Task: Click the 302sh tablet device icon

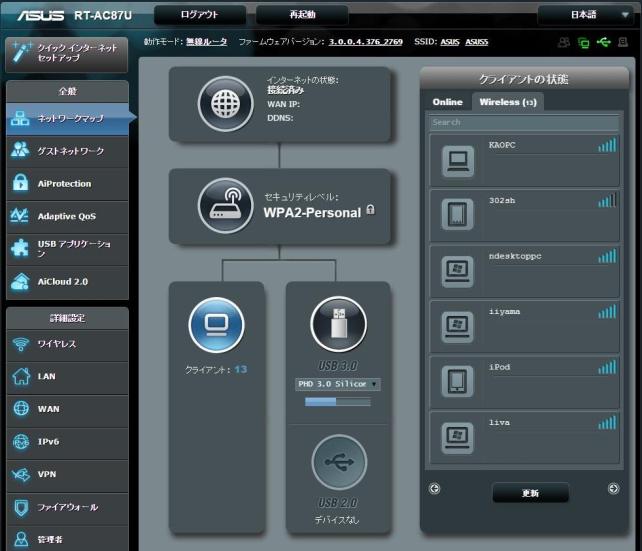Action: (x=457, y=215)
